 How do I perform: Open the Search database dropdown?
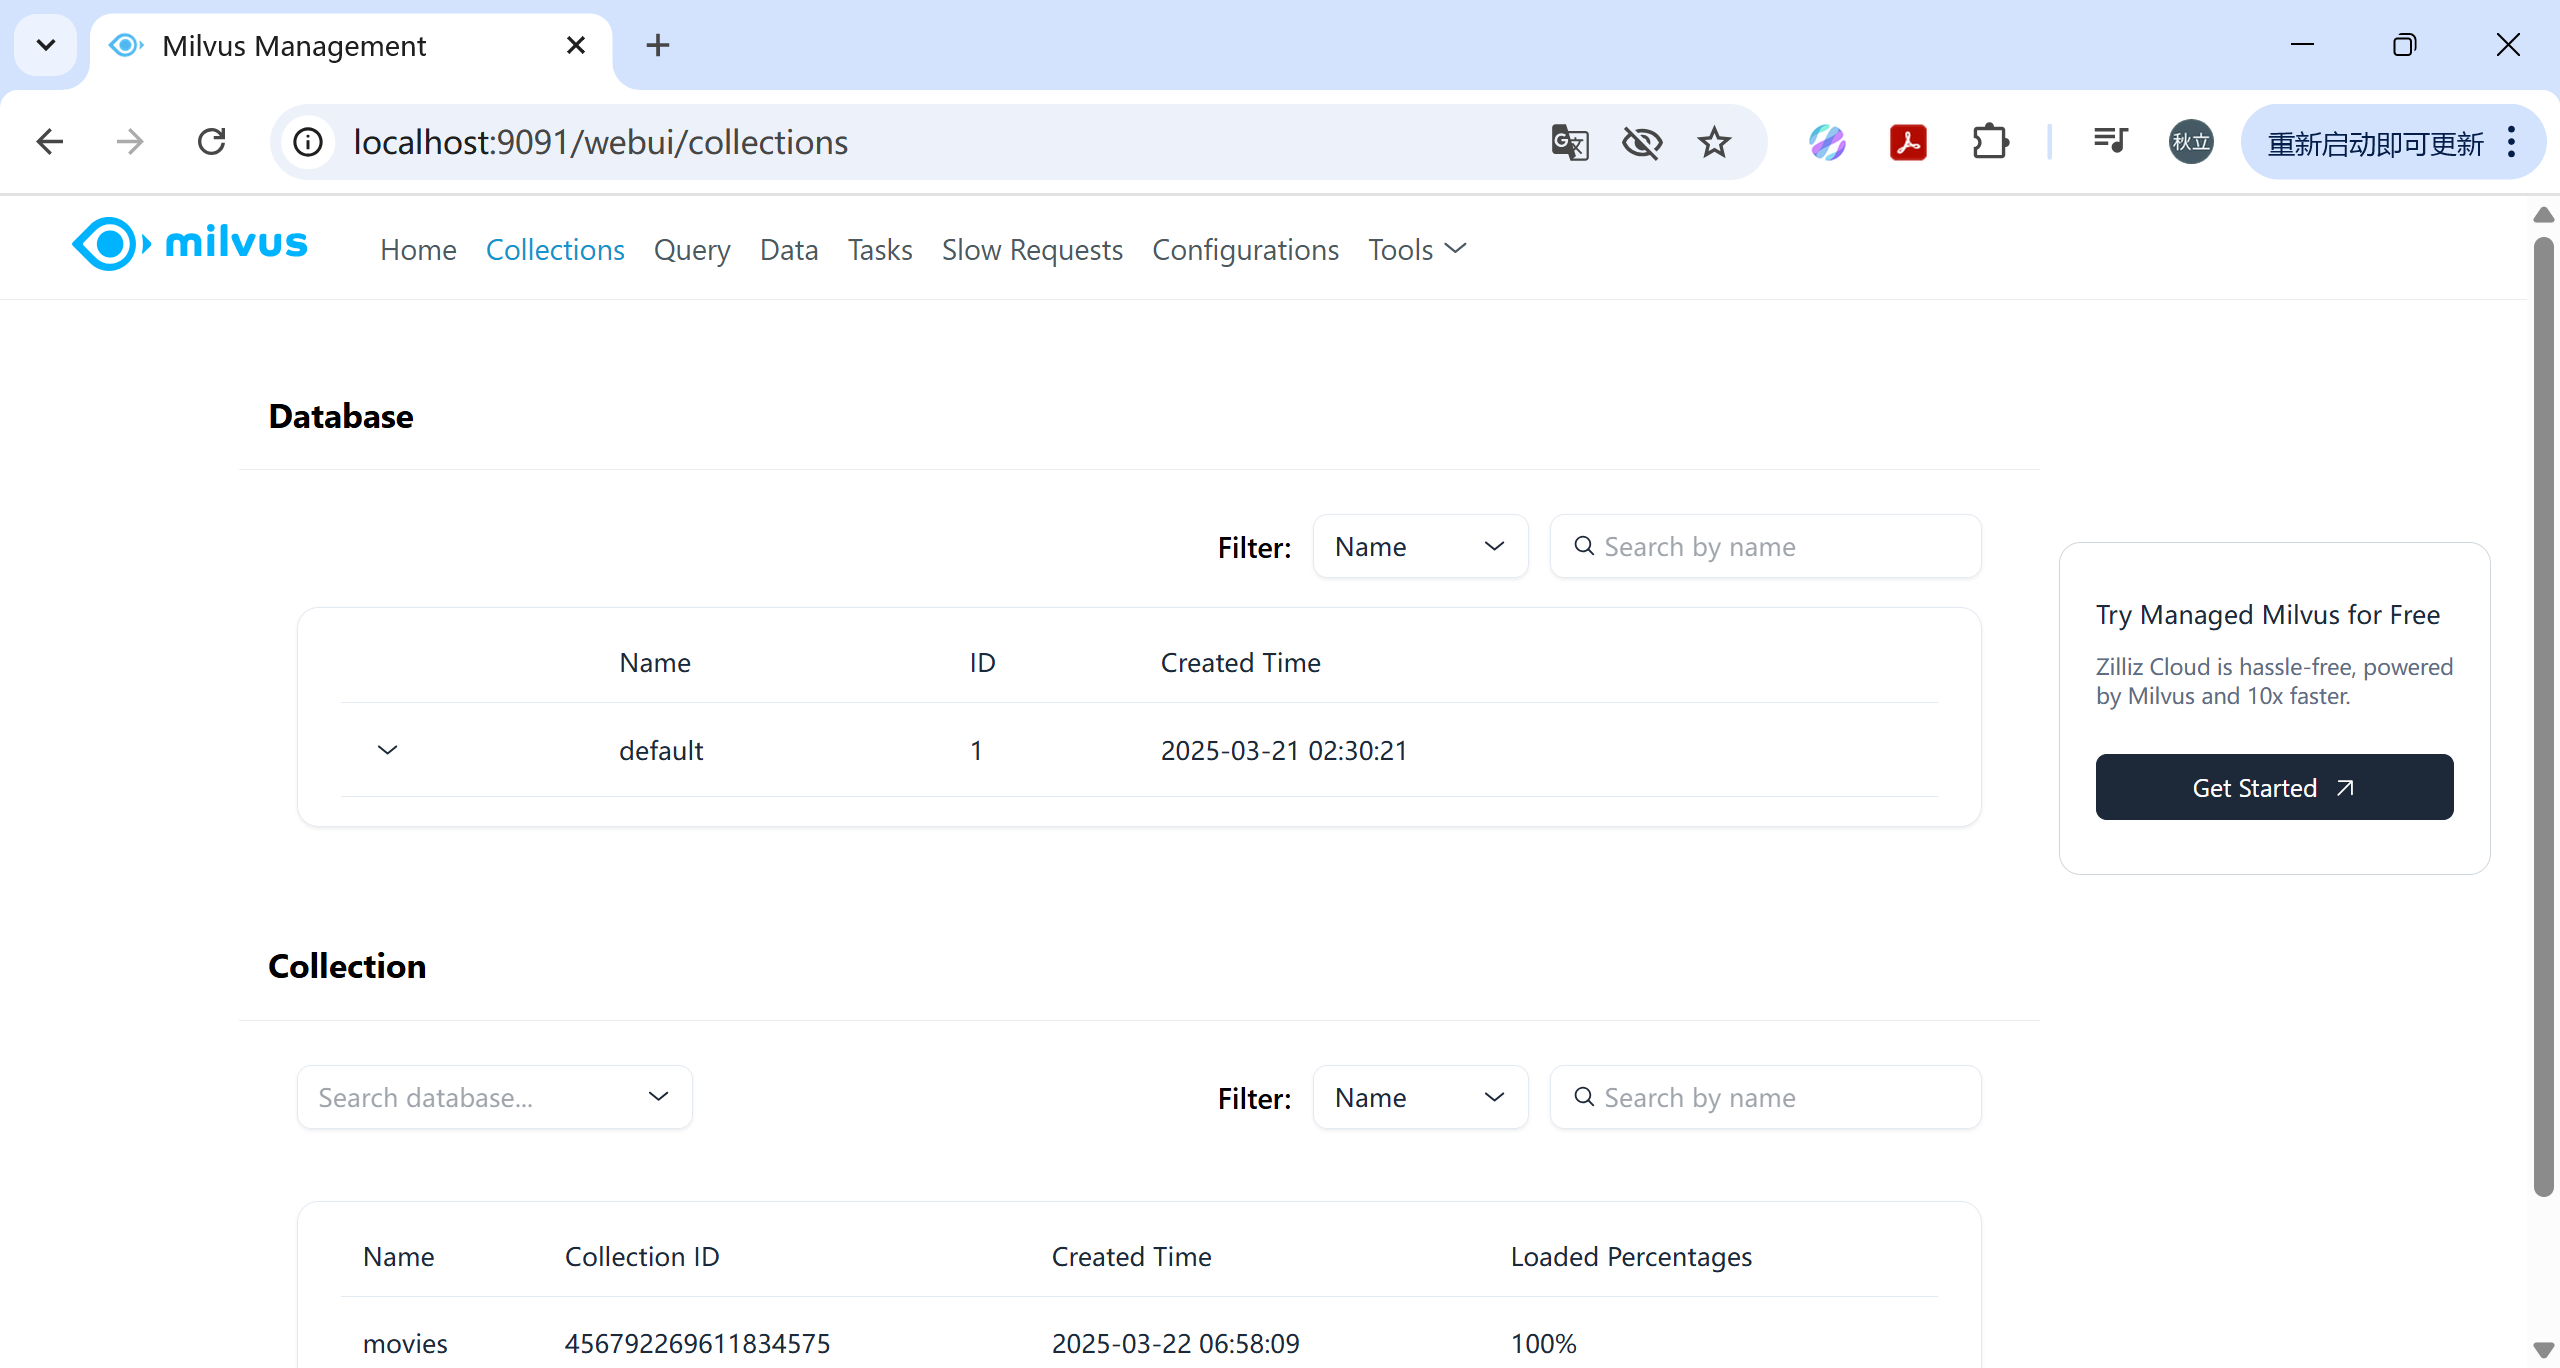[494, 1098]
